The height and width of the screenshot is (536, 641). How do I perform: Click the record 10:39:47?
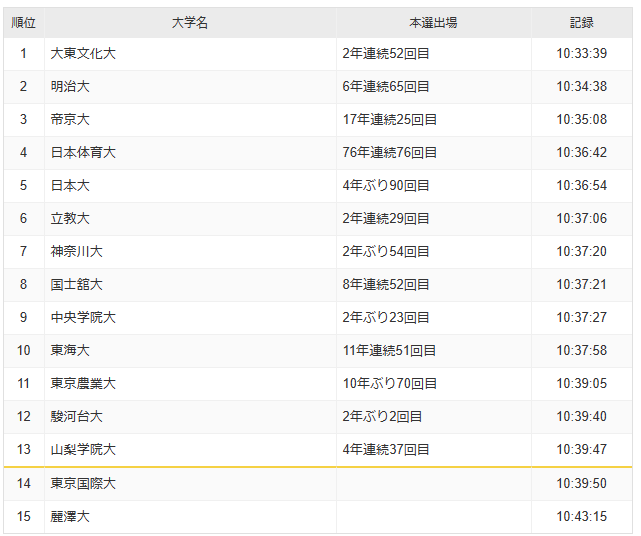click(582, 450)
